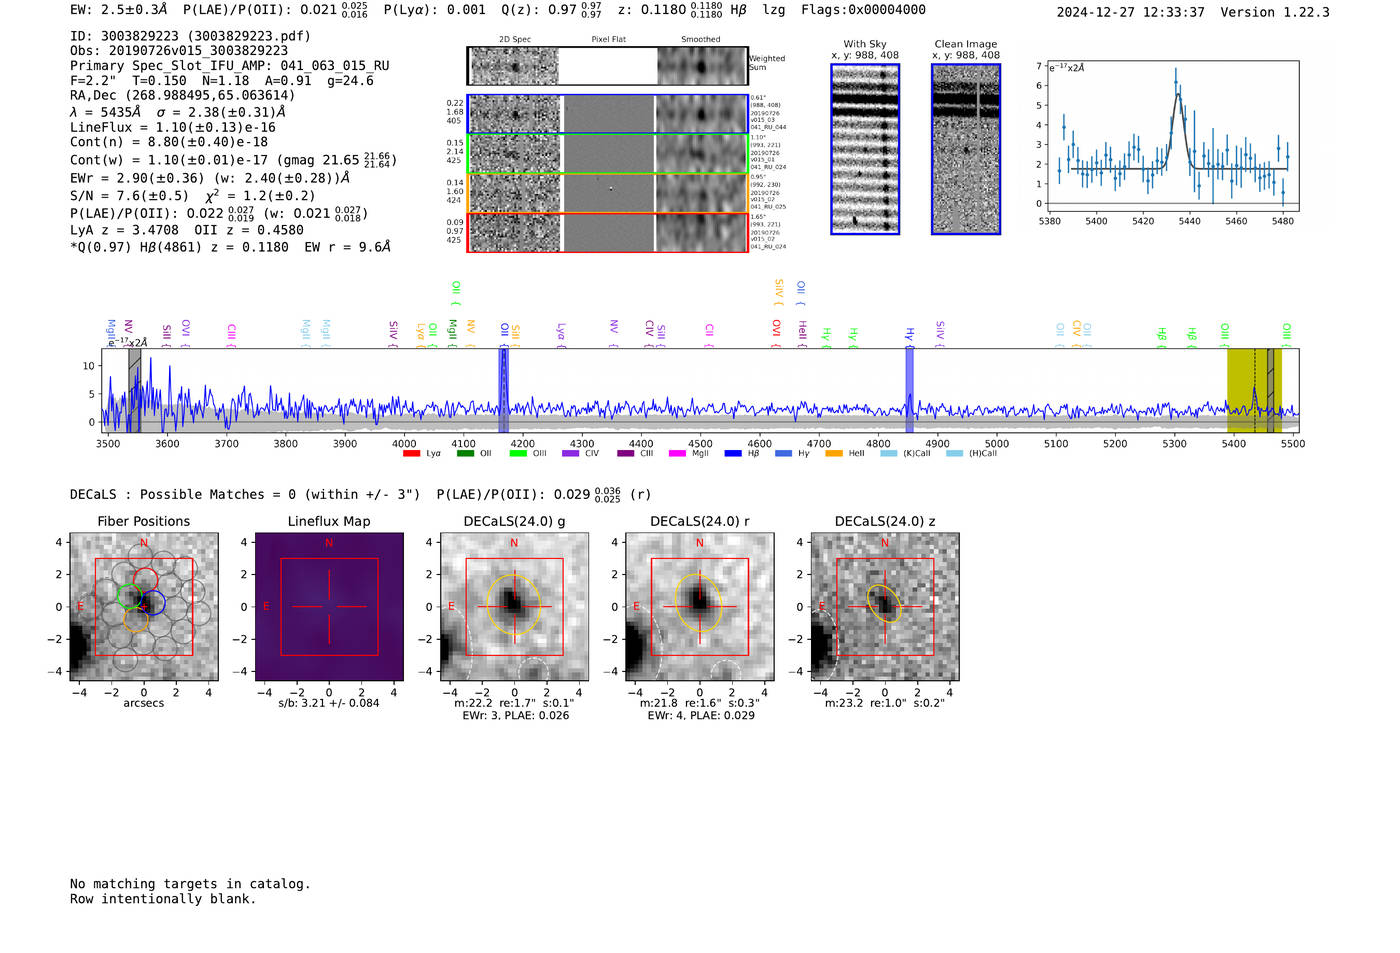The height and width of the screenshot is (953, 1400).
Task: Click the 'Pixel Flat' column heading
Action: (x=608, y=40)
